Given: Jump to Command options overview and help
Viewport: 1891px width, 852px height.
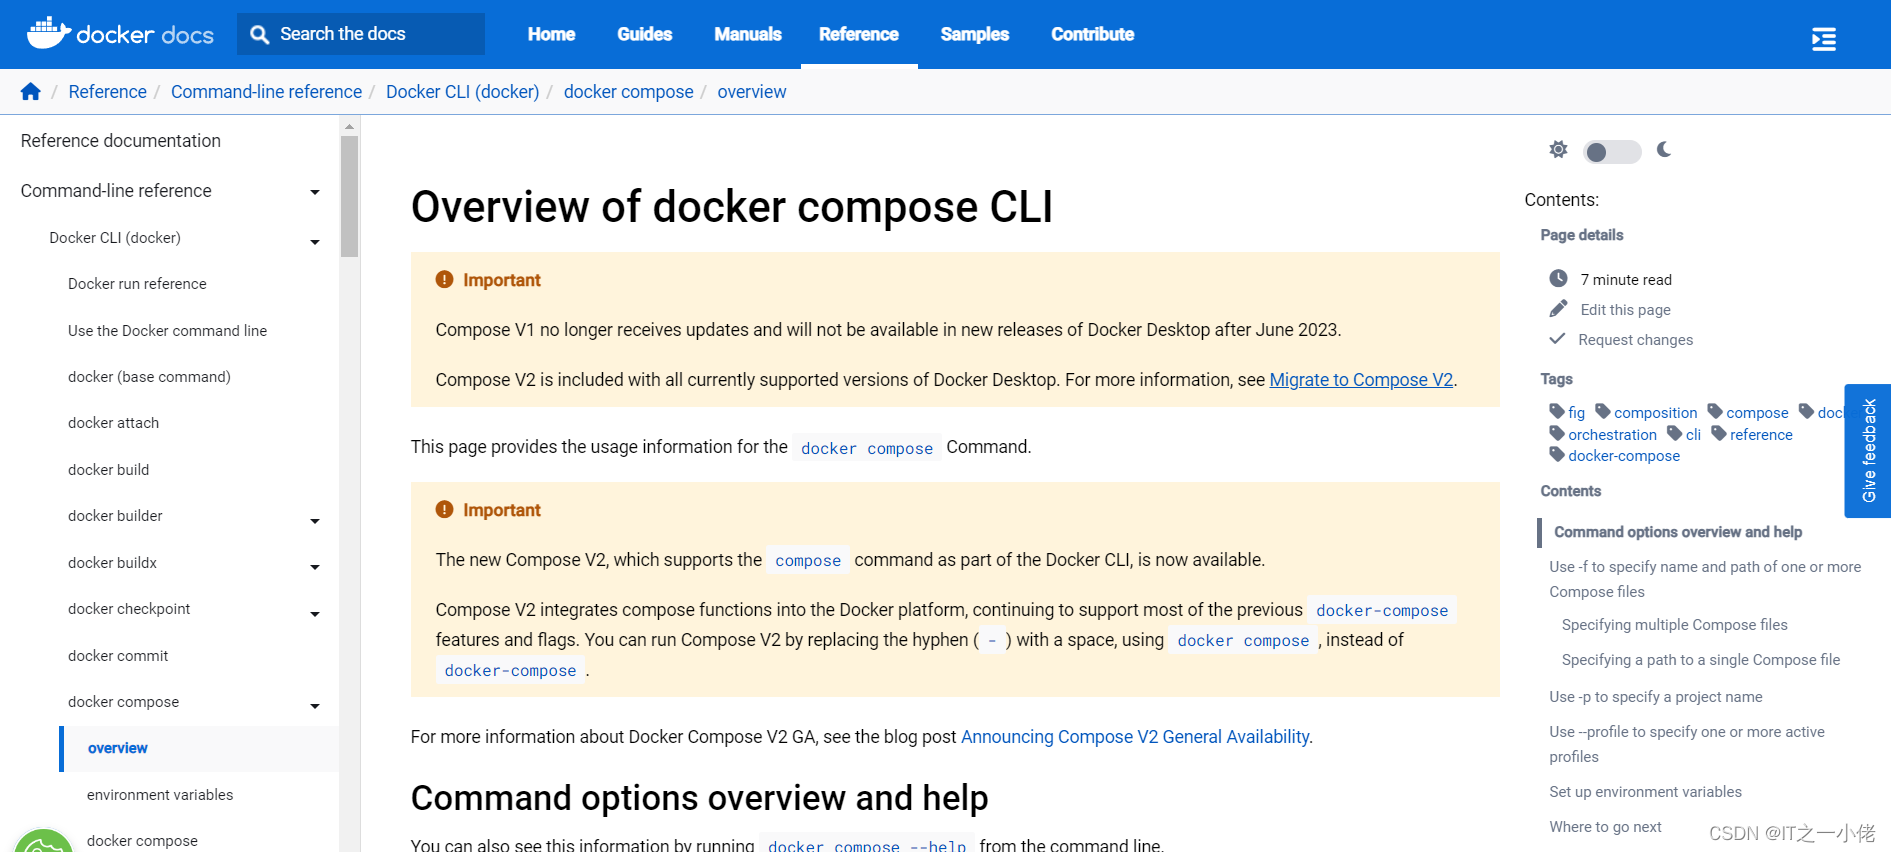Looking at the screenshot, I should pyautogui.click(x=1678, y=532).
